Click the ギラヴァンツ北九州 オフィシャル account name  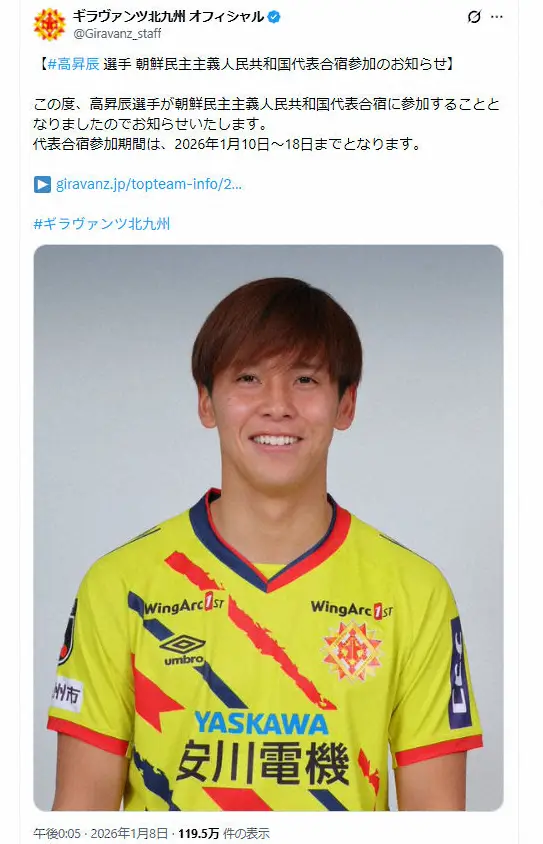click(x=168, y=17)
